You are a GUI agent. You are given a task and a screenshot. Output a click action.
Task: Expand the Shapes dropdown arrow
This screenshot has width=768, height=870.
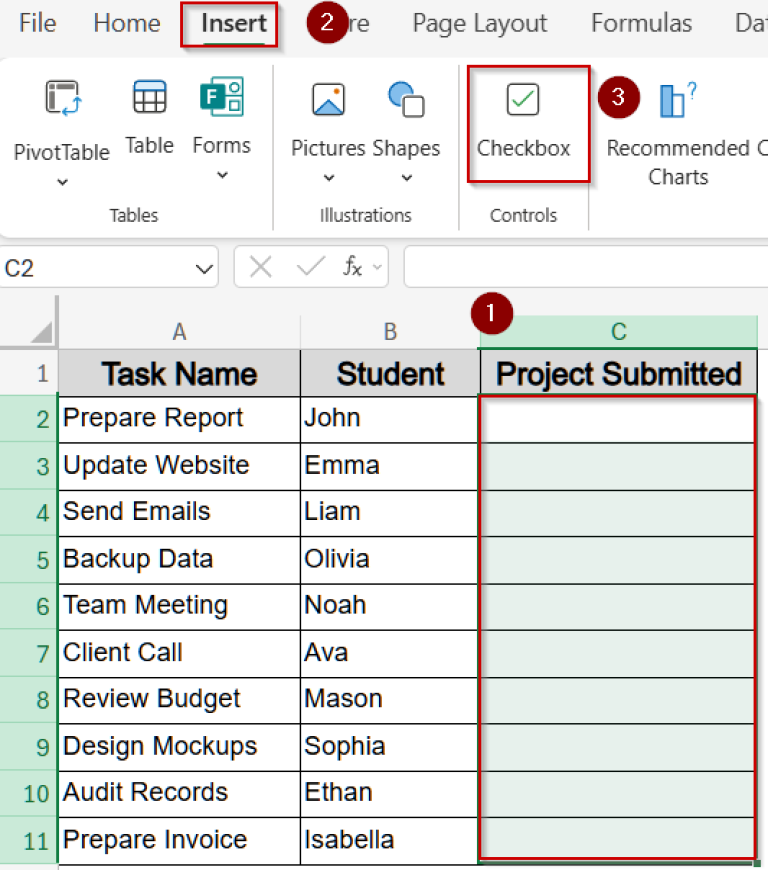coord(406,179)
